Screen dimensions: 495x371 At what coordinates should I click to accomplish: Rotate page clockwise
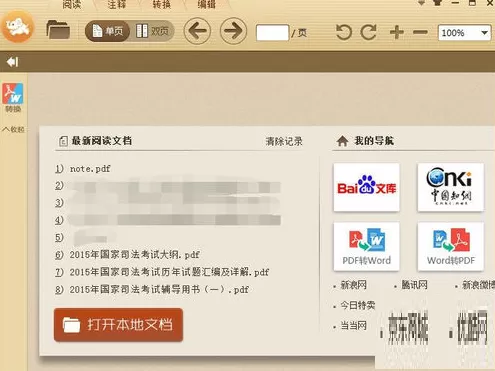(369, 32)
